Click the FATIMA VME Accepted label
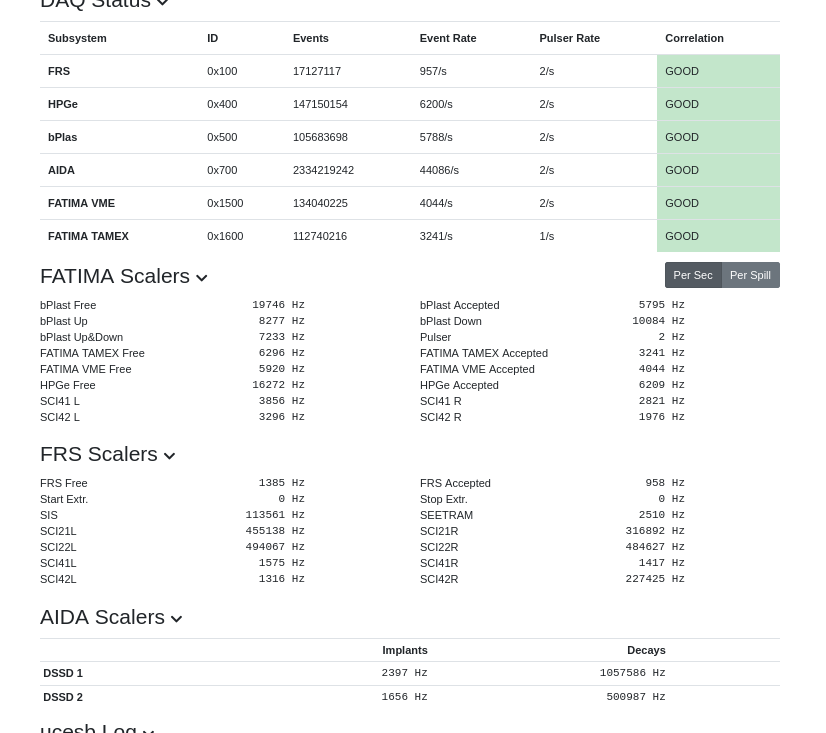The height and width of the screenshot is (733, 826). click(477, 369)
